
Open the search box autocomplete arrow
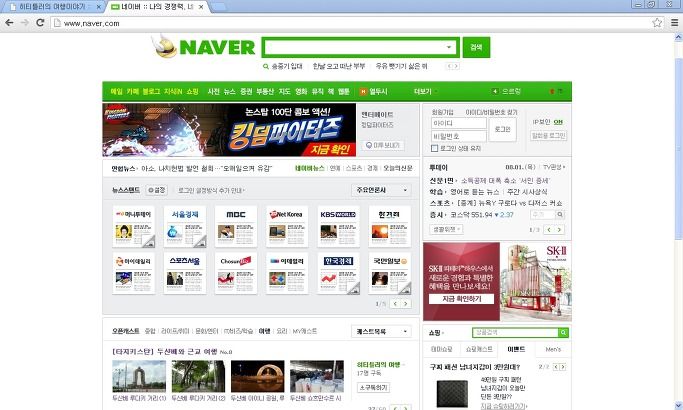click(x=449, y=47)
